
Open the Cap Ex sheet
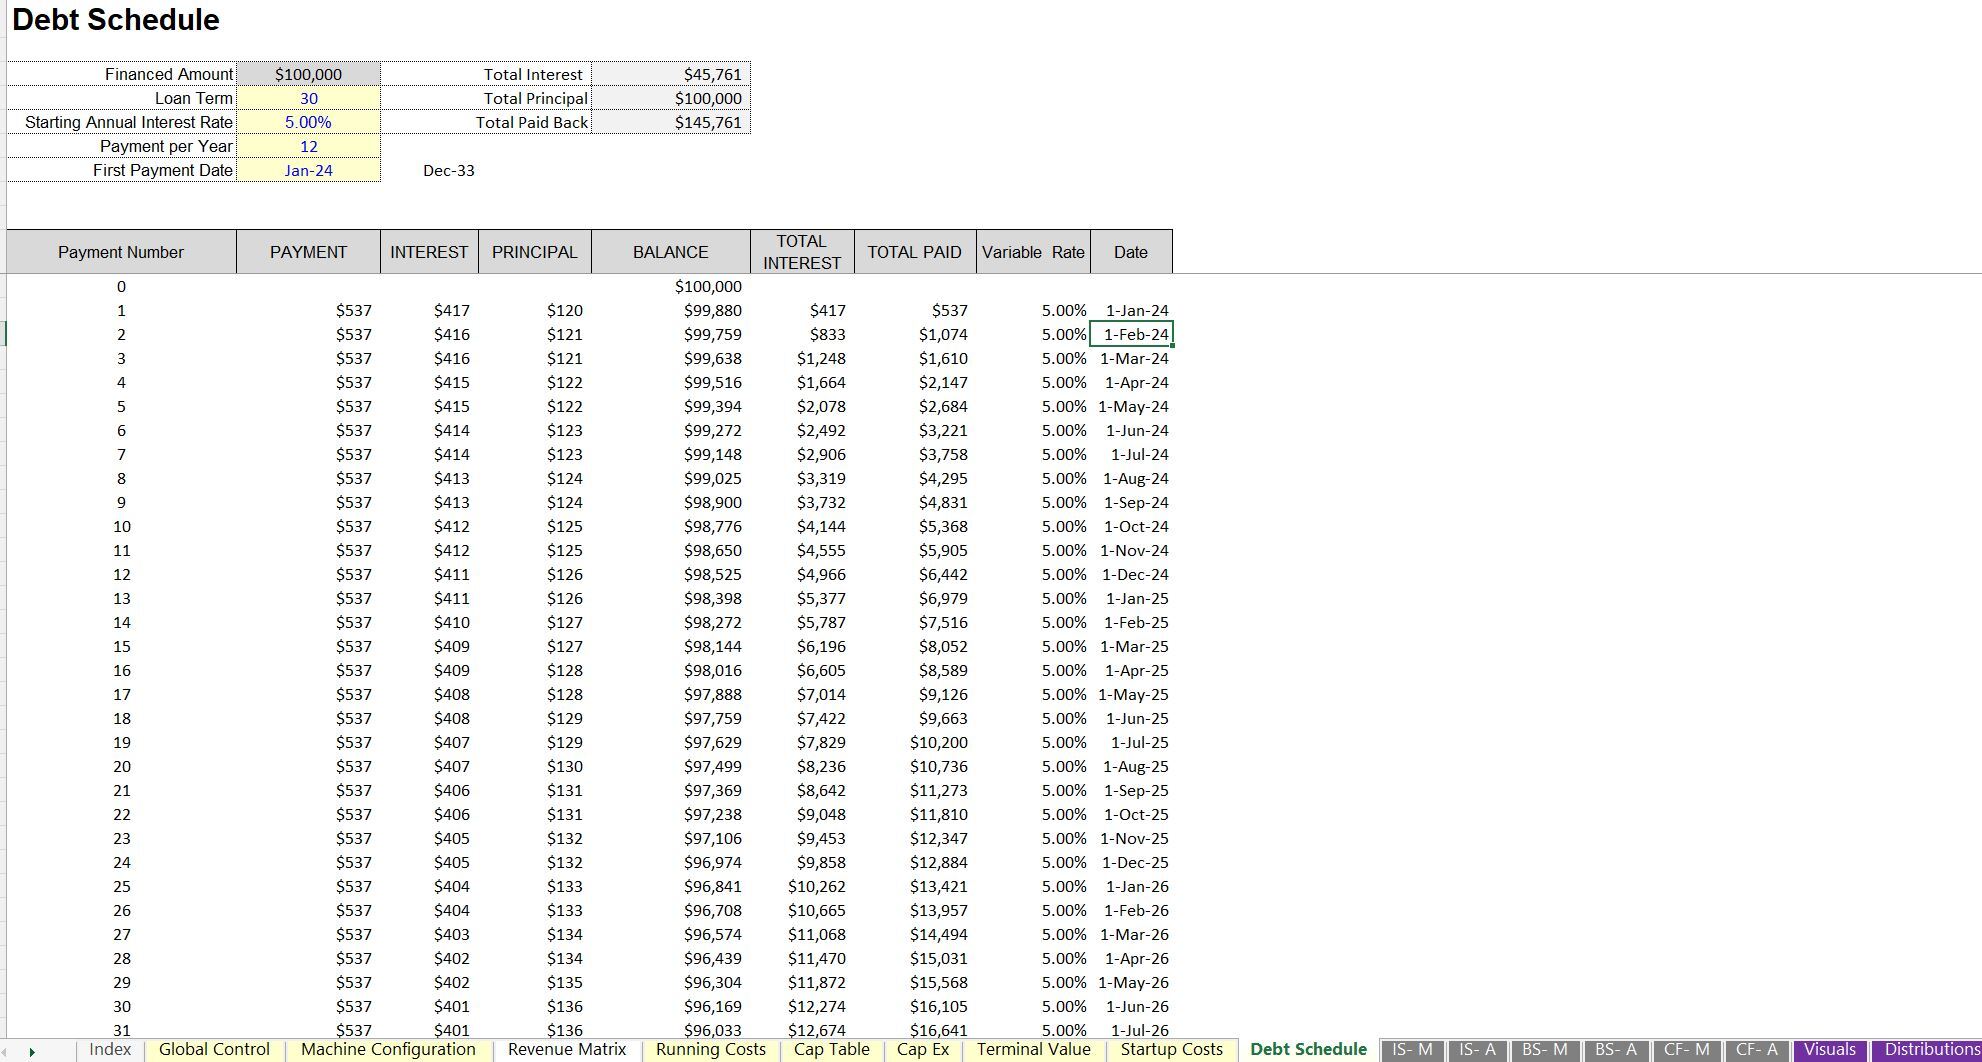922,1049
